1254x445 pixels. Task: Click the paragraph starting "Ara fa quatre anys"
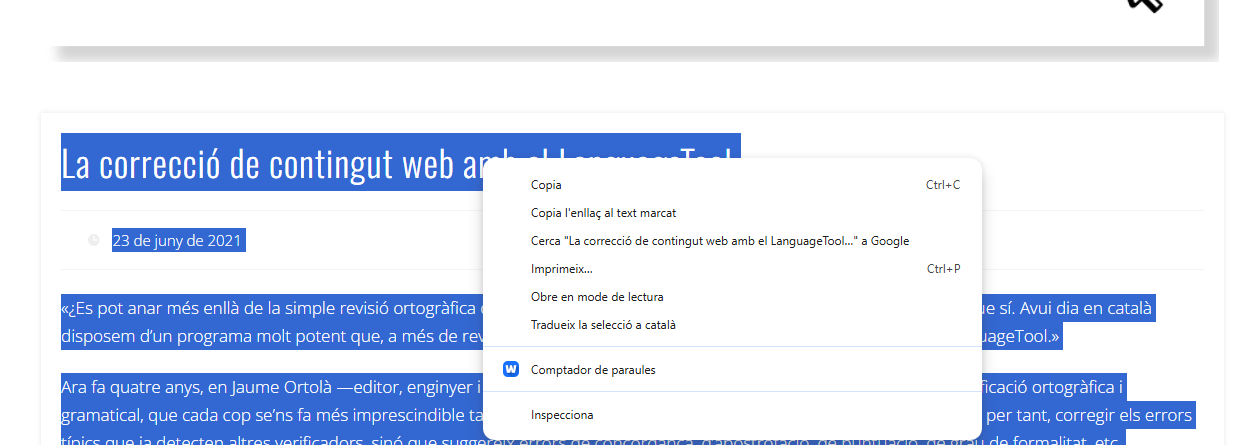[270, 386]
